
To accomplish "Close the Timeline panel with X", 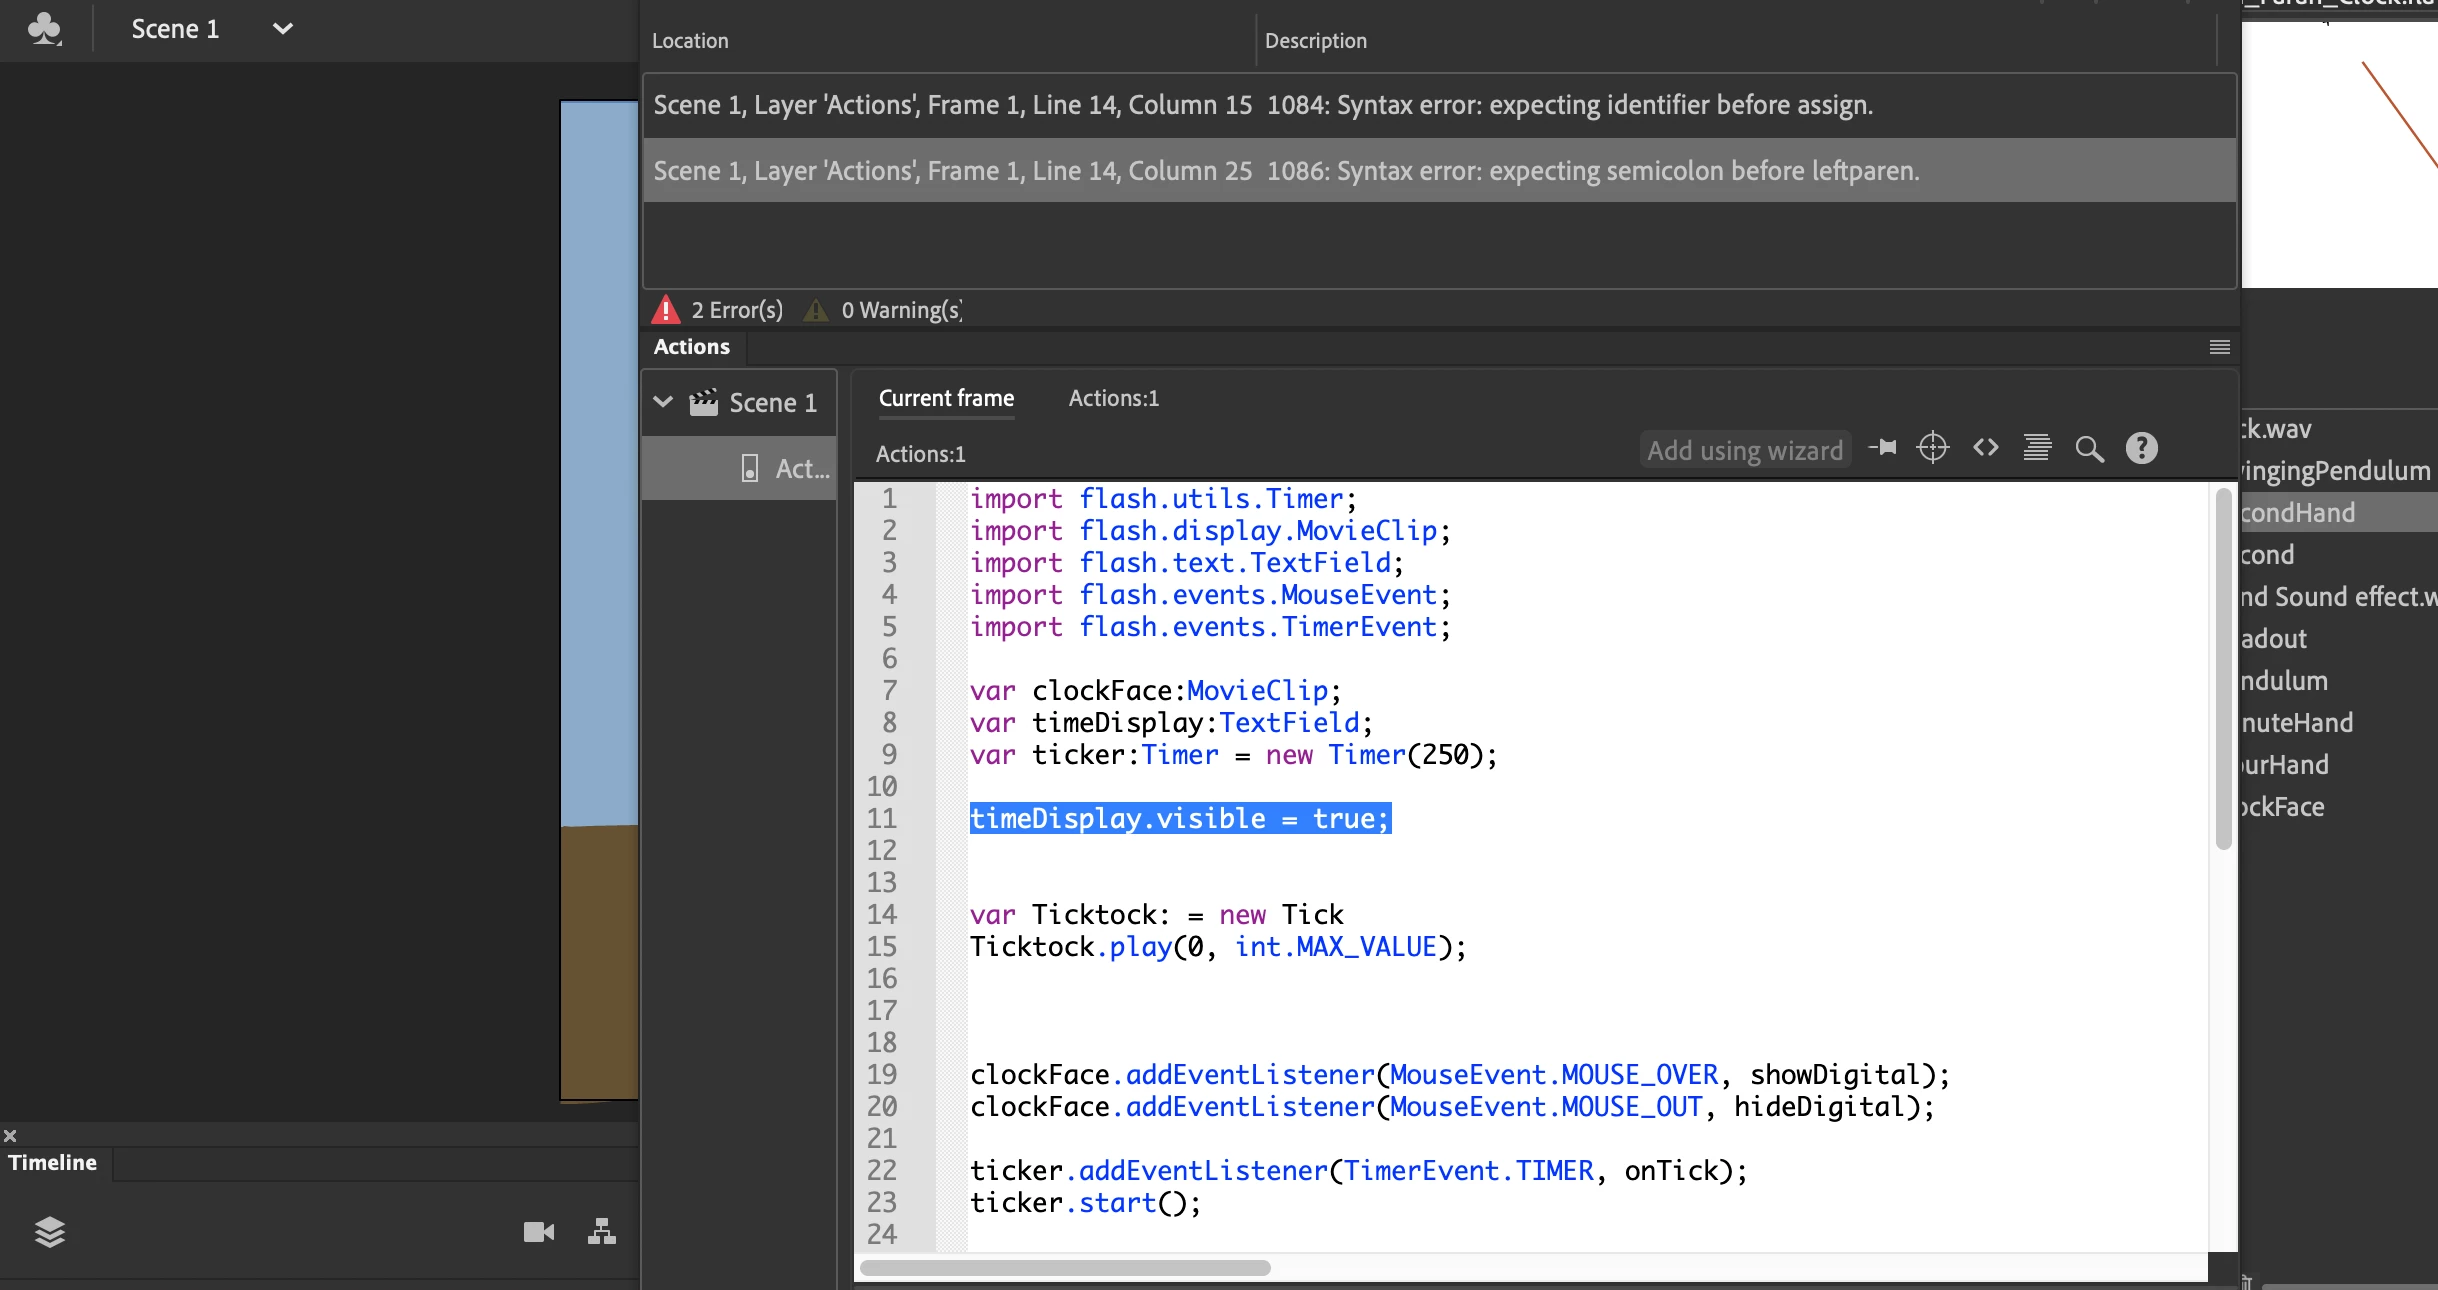I will [x=10, y=1136].
